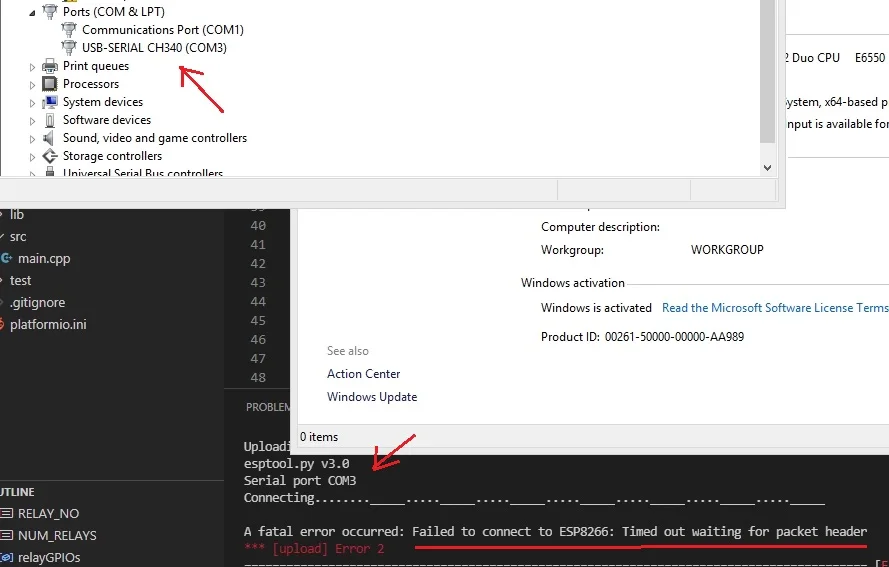Image resolution: width=889 pixels, height=567 pixels.
Task: Select RELAY_NO in the outline
Action: [48, 514]
